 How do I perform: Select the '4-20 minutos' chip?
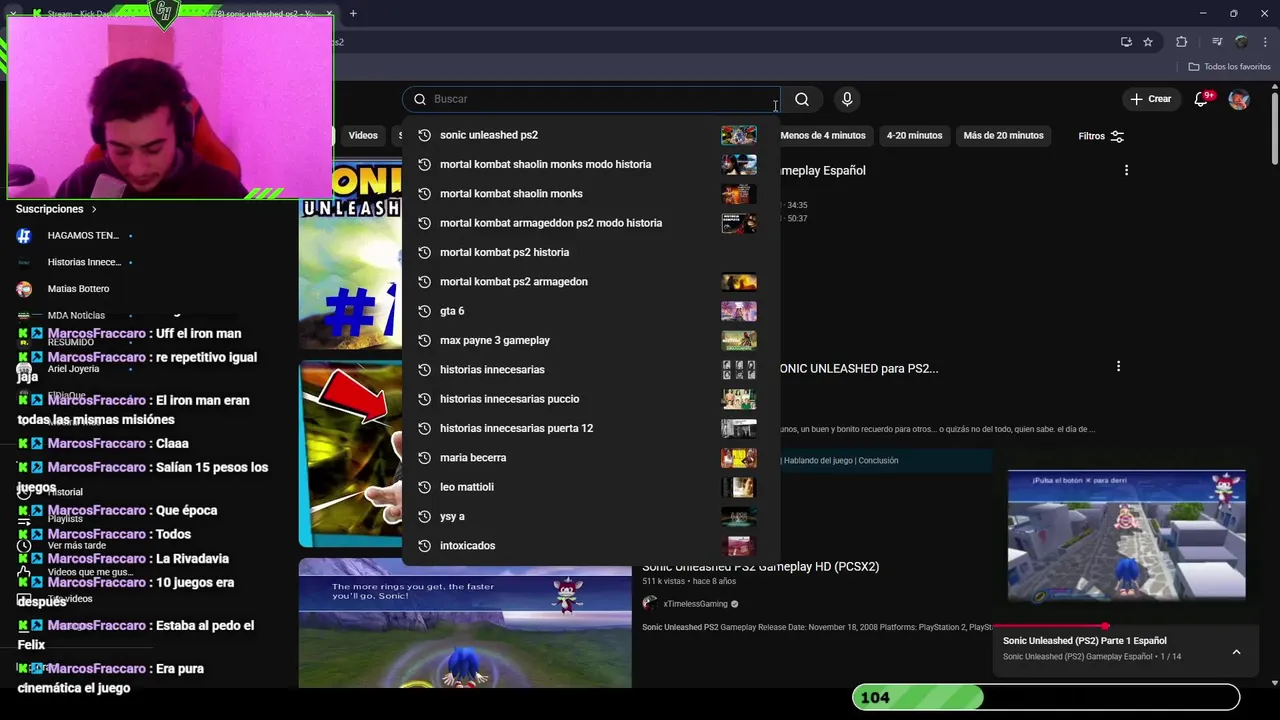click(914, 136)
